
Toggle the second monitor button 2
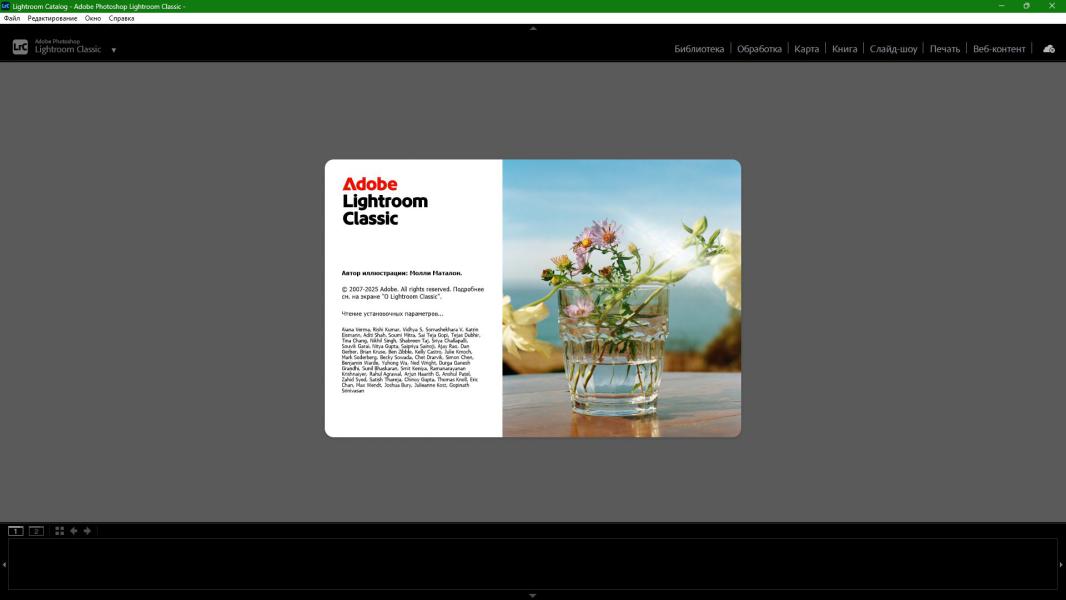click(36, 531)
